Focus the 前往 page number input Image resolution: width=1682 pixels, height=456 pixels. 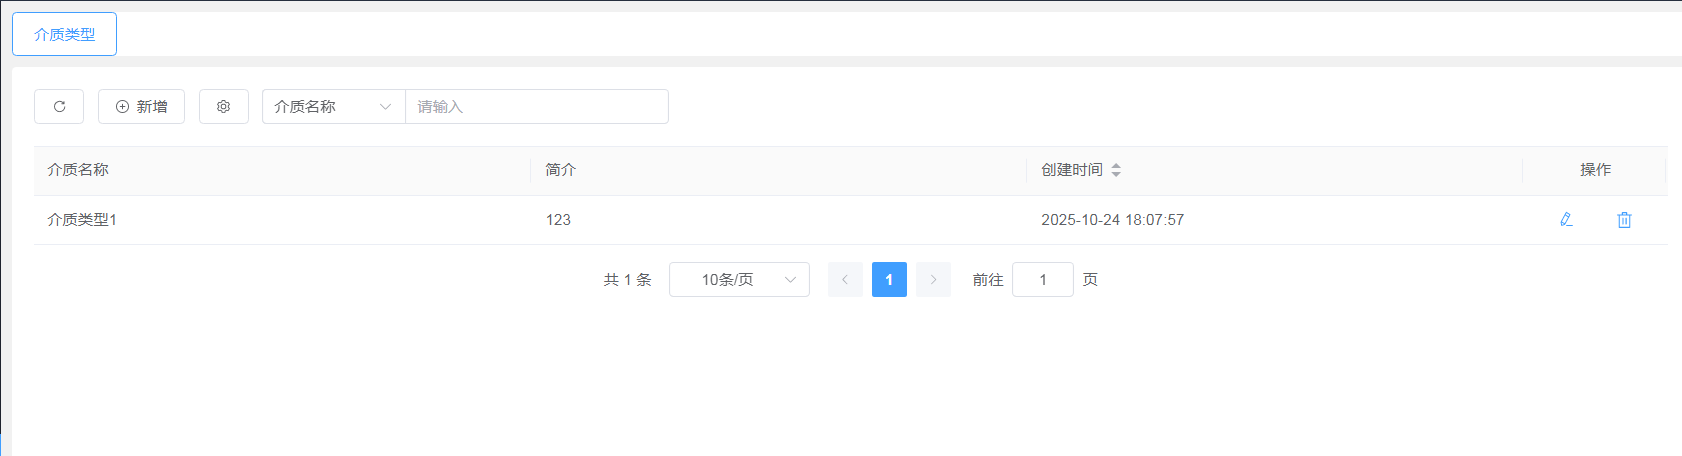[x=1043, y=280]
